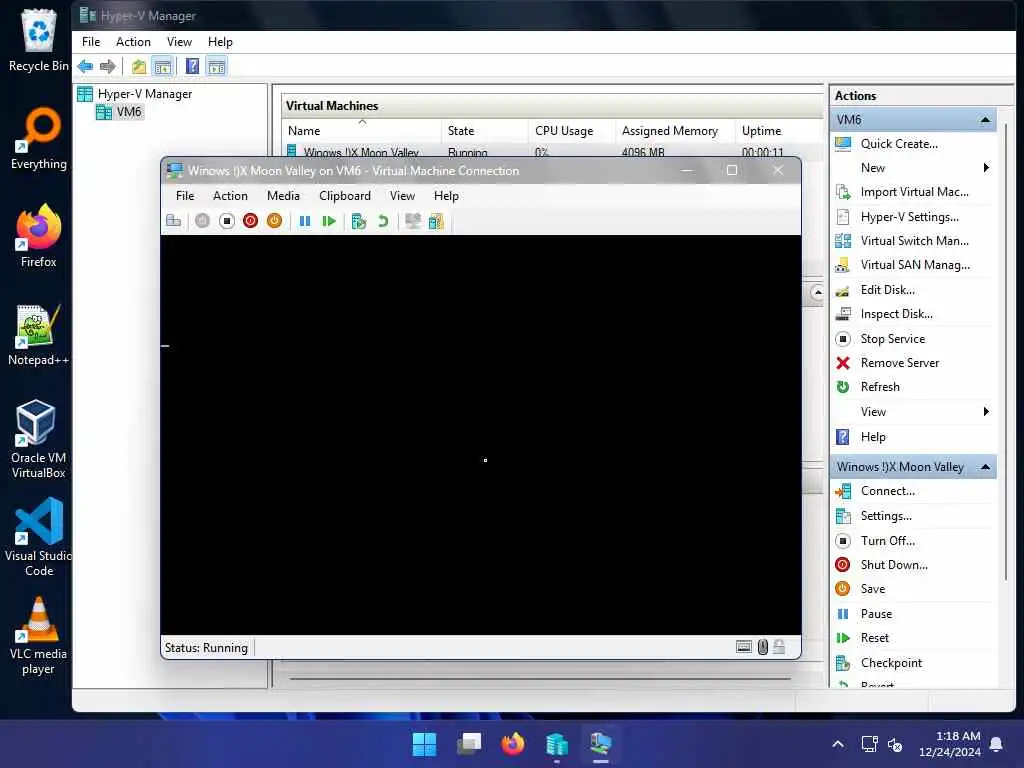Open Help menu in VM Connection window
Viewport: 1024px width, 768px height.
coord(446,196)
